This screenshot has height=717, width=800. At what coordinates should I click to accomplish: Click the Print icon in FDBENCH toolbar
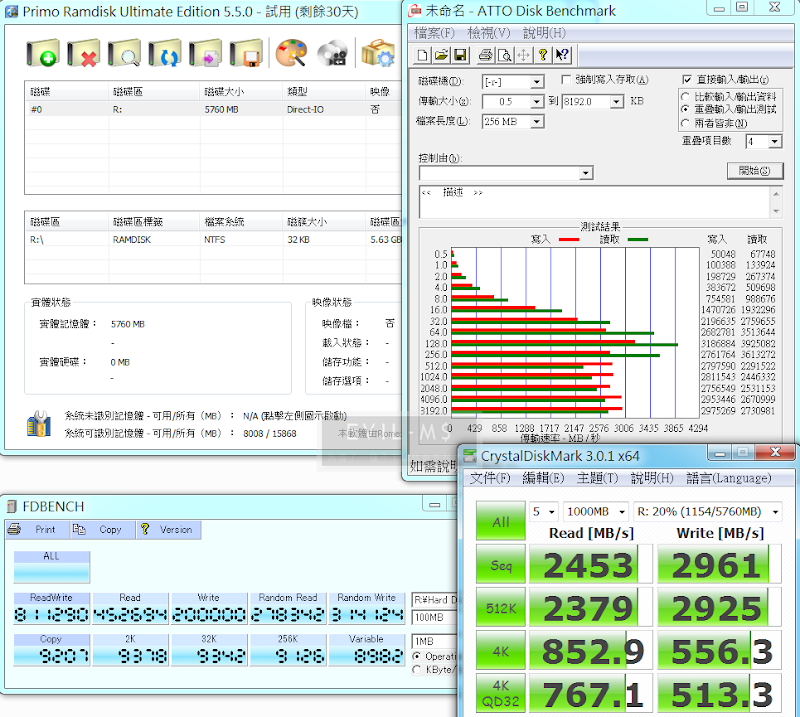pyautogui.click(x=15, y=529)
